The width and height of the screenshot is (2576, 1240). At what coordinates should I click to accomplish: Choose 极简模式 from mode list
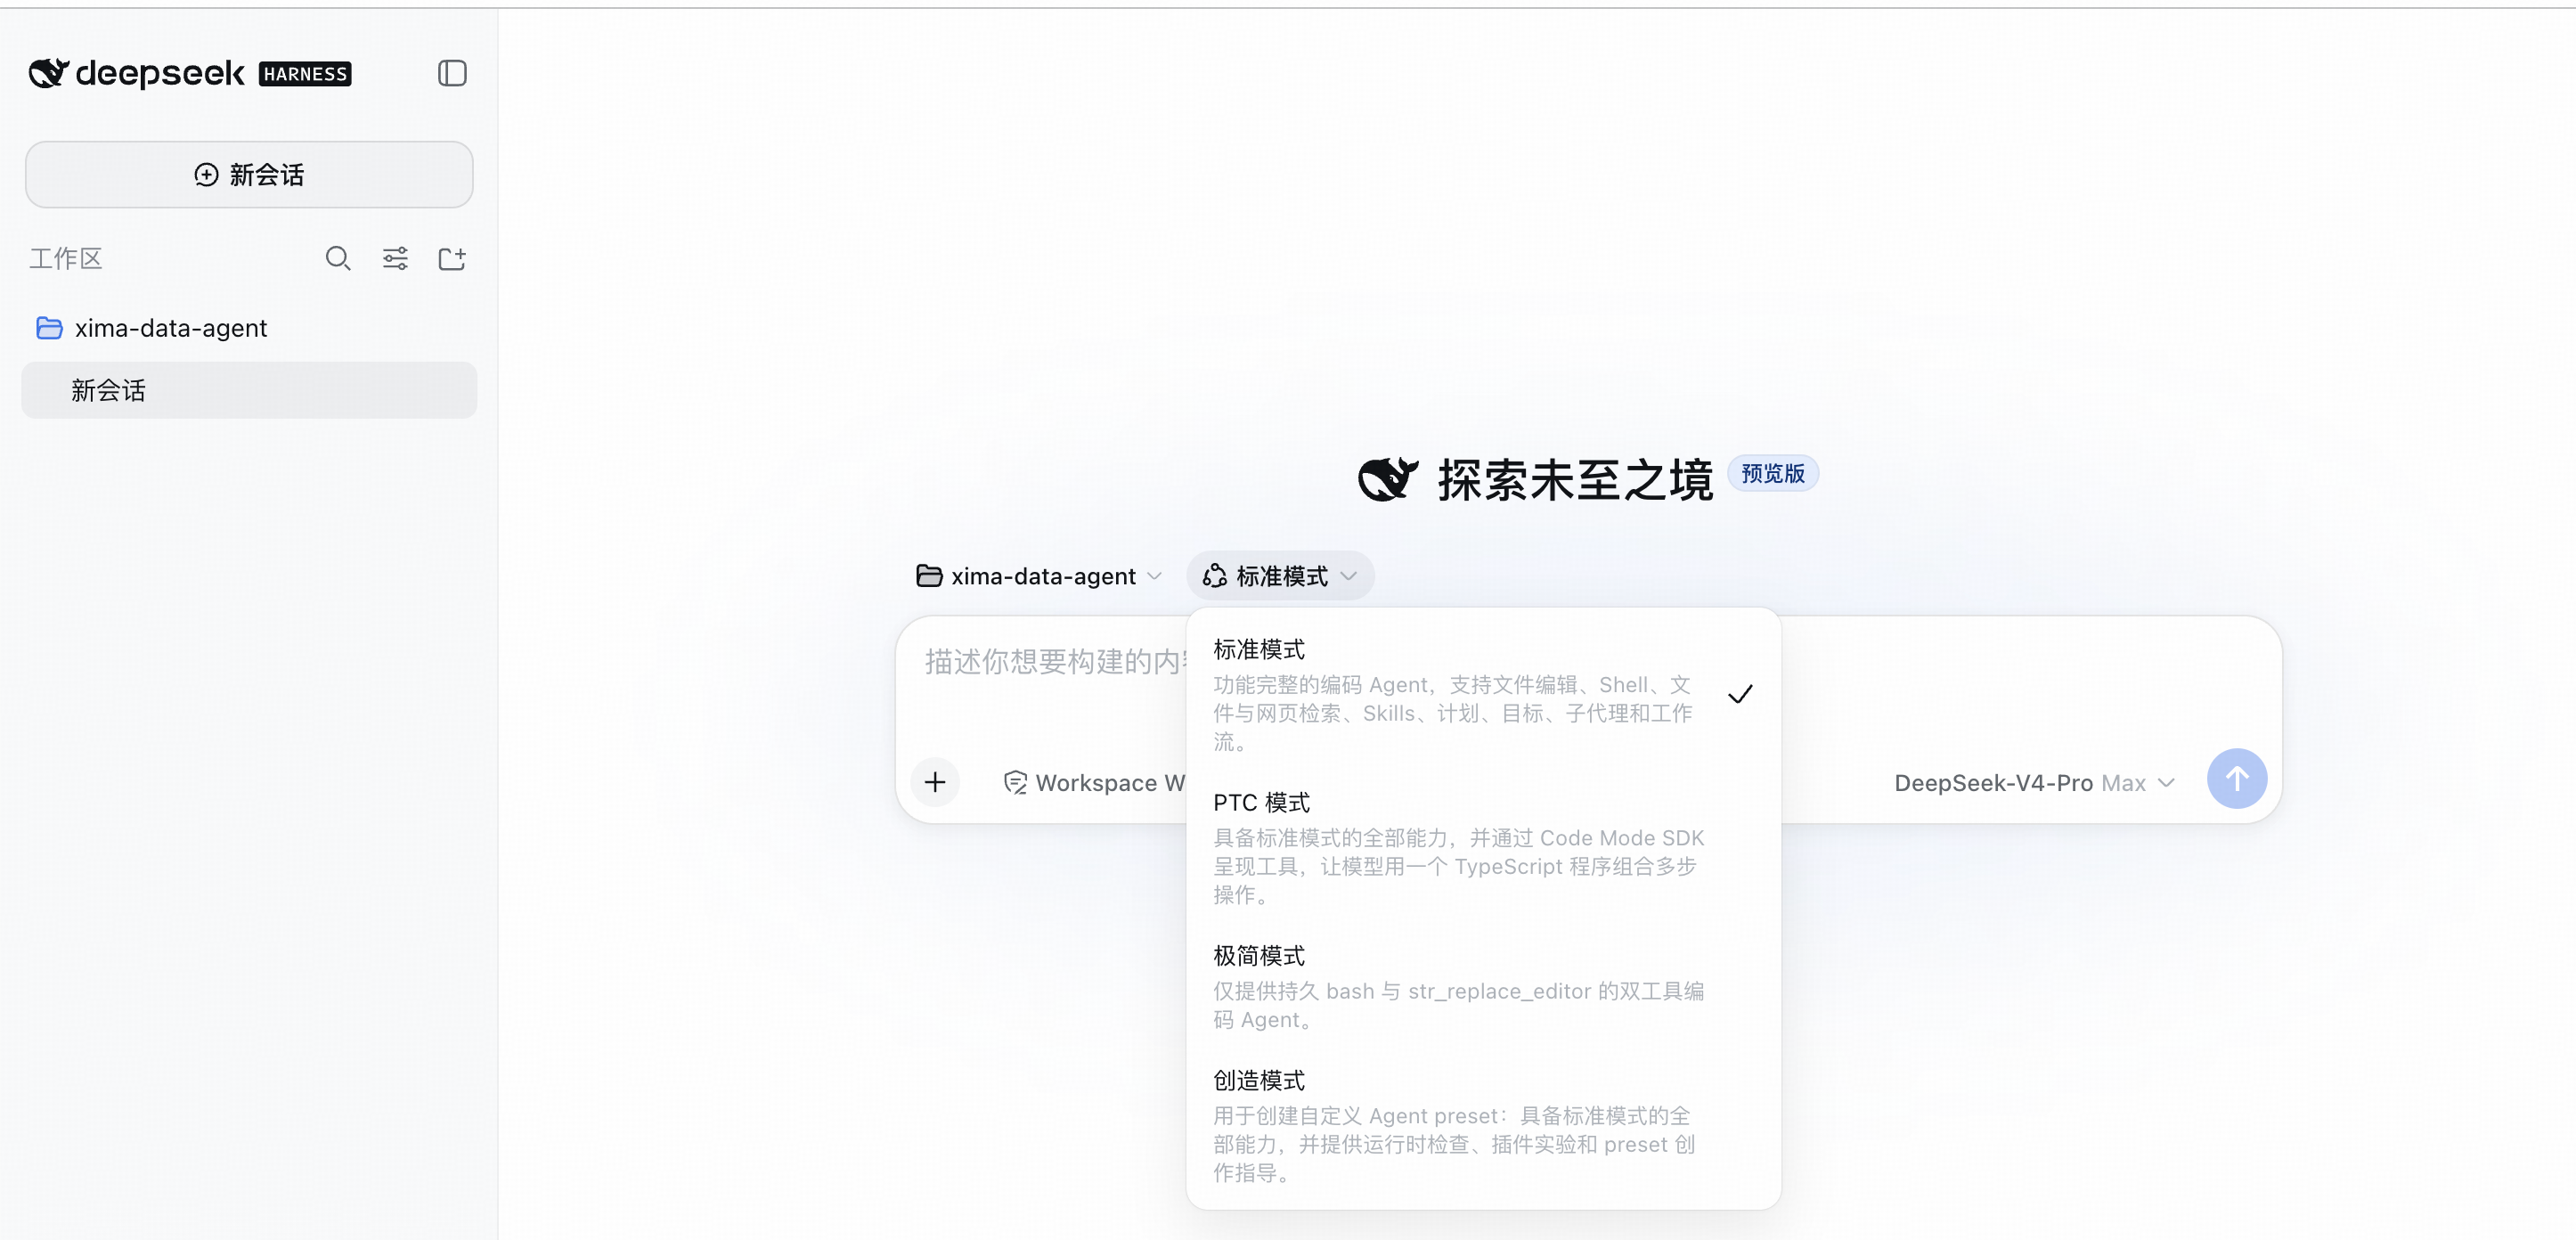(x=1483, y=986)
